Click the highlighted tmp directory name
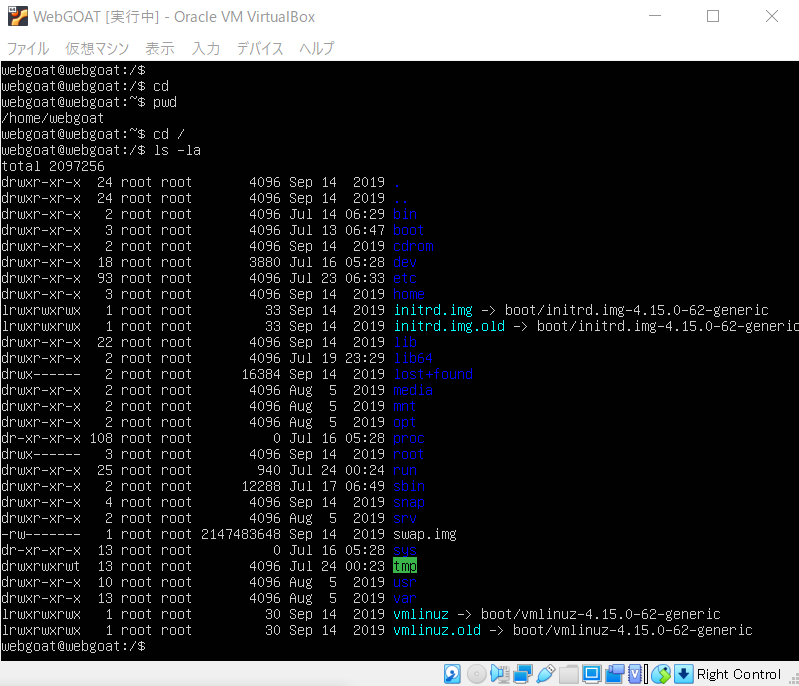This screenshot has width=799, height=686. (x=405, y=566)
